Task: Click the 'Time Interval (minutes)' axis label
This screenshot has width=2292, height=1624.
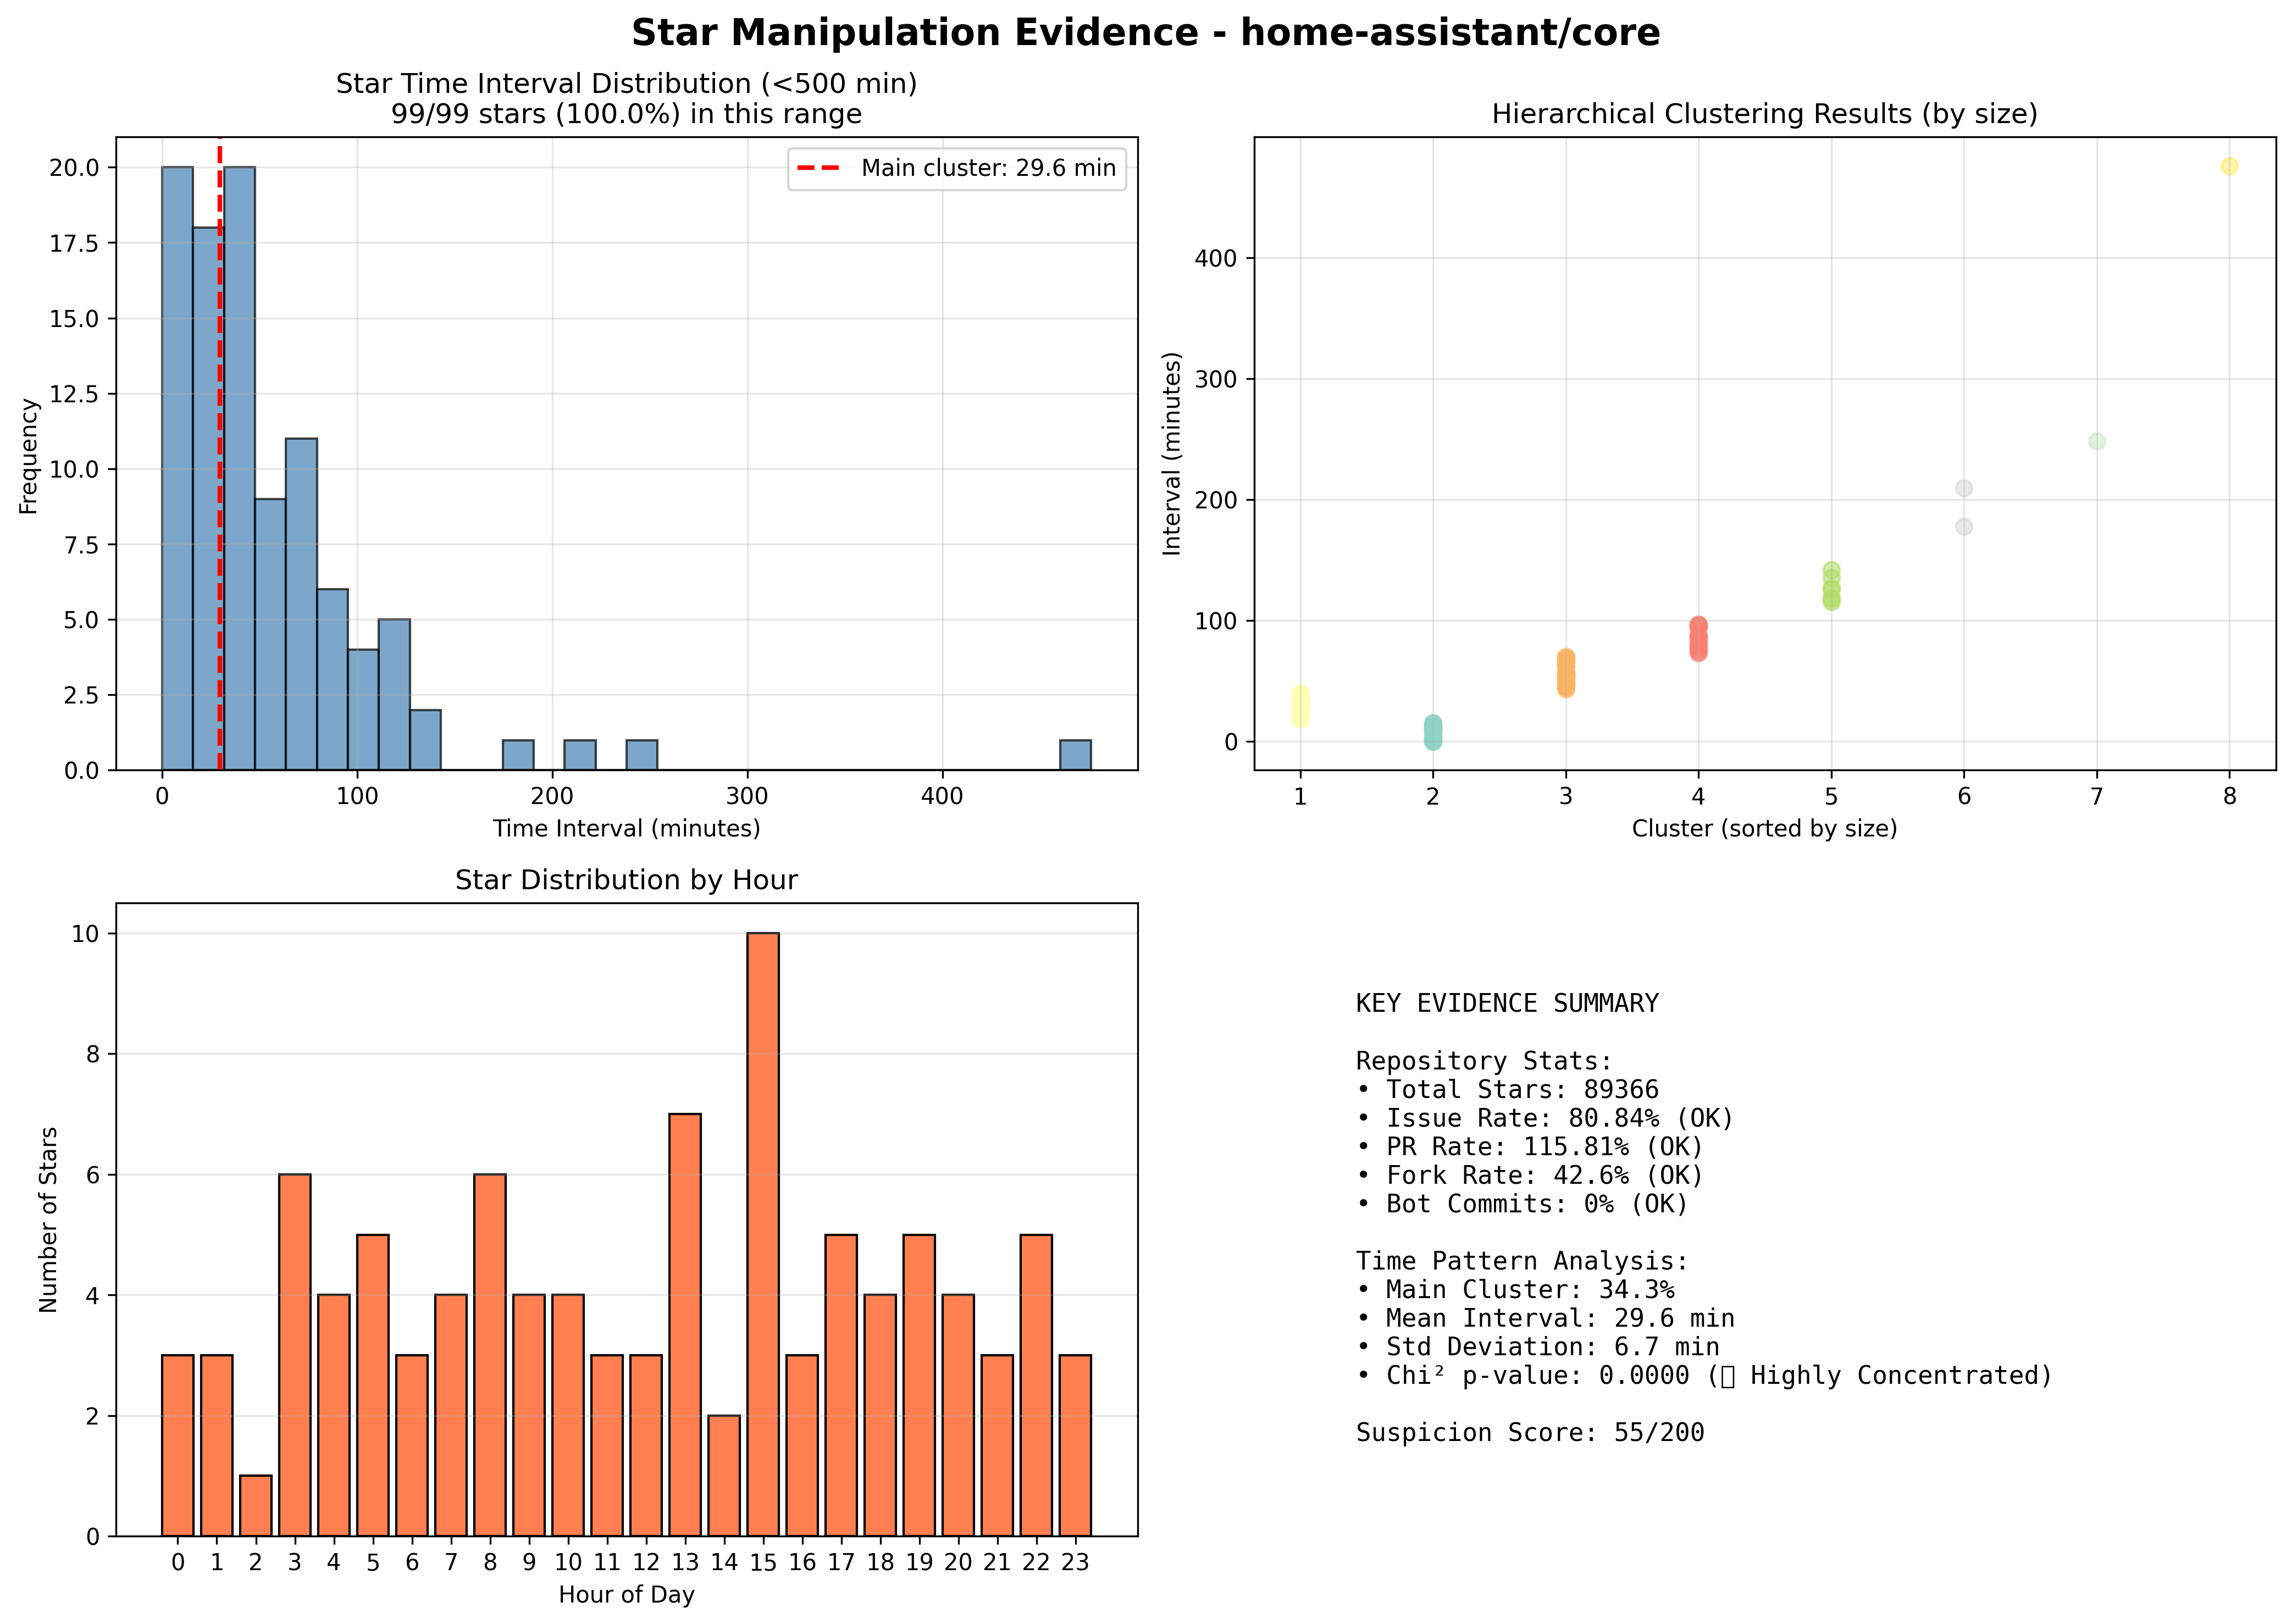Action: click(x=626, y=829)
